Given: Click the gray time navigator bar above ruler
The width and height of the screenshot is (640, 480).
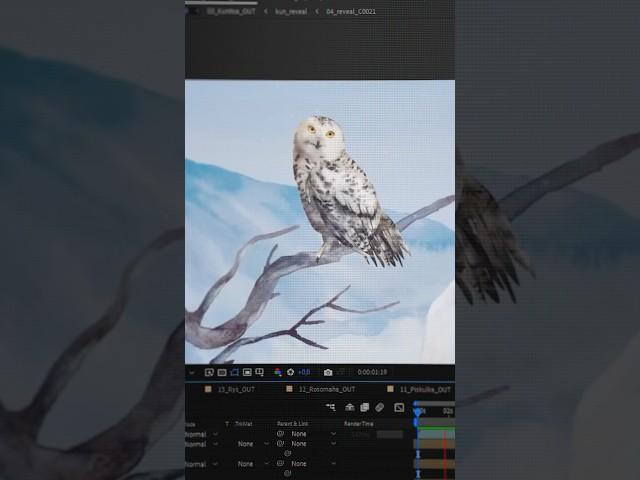Looking at the screenshot, I should pos(435,404).
